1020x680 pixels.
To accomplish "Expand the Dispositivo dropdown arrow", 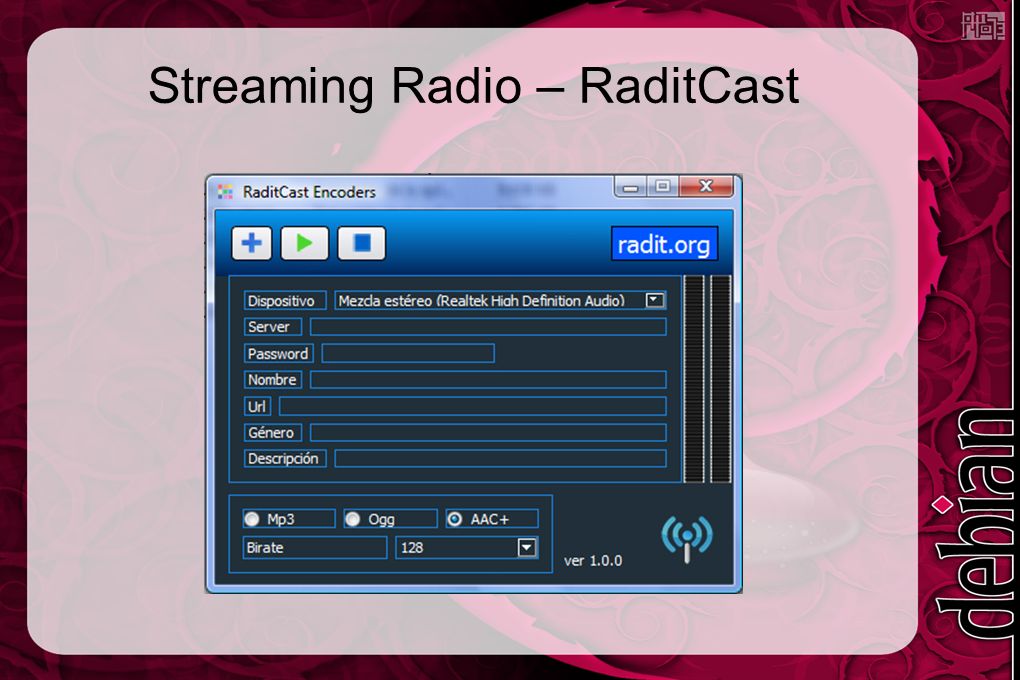I will click(654, 300).
